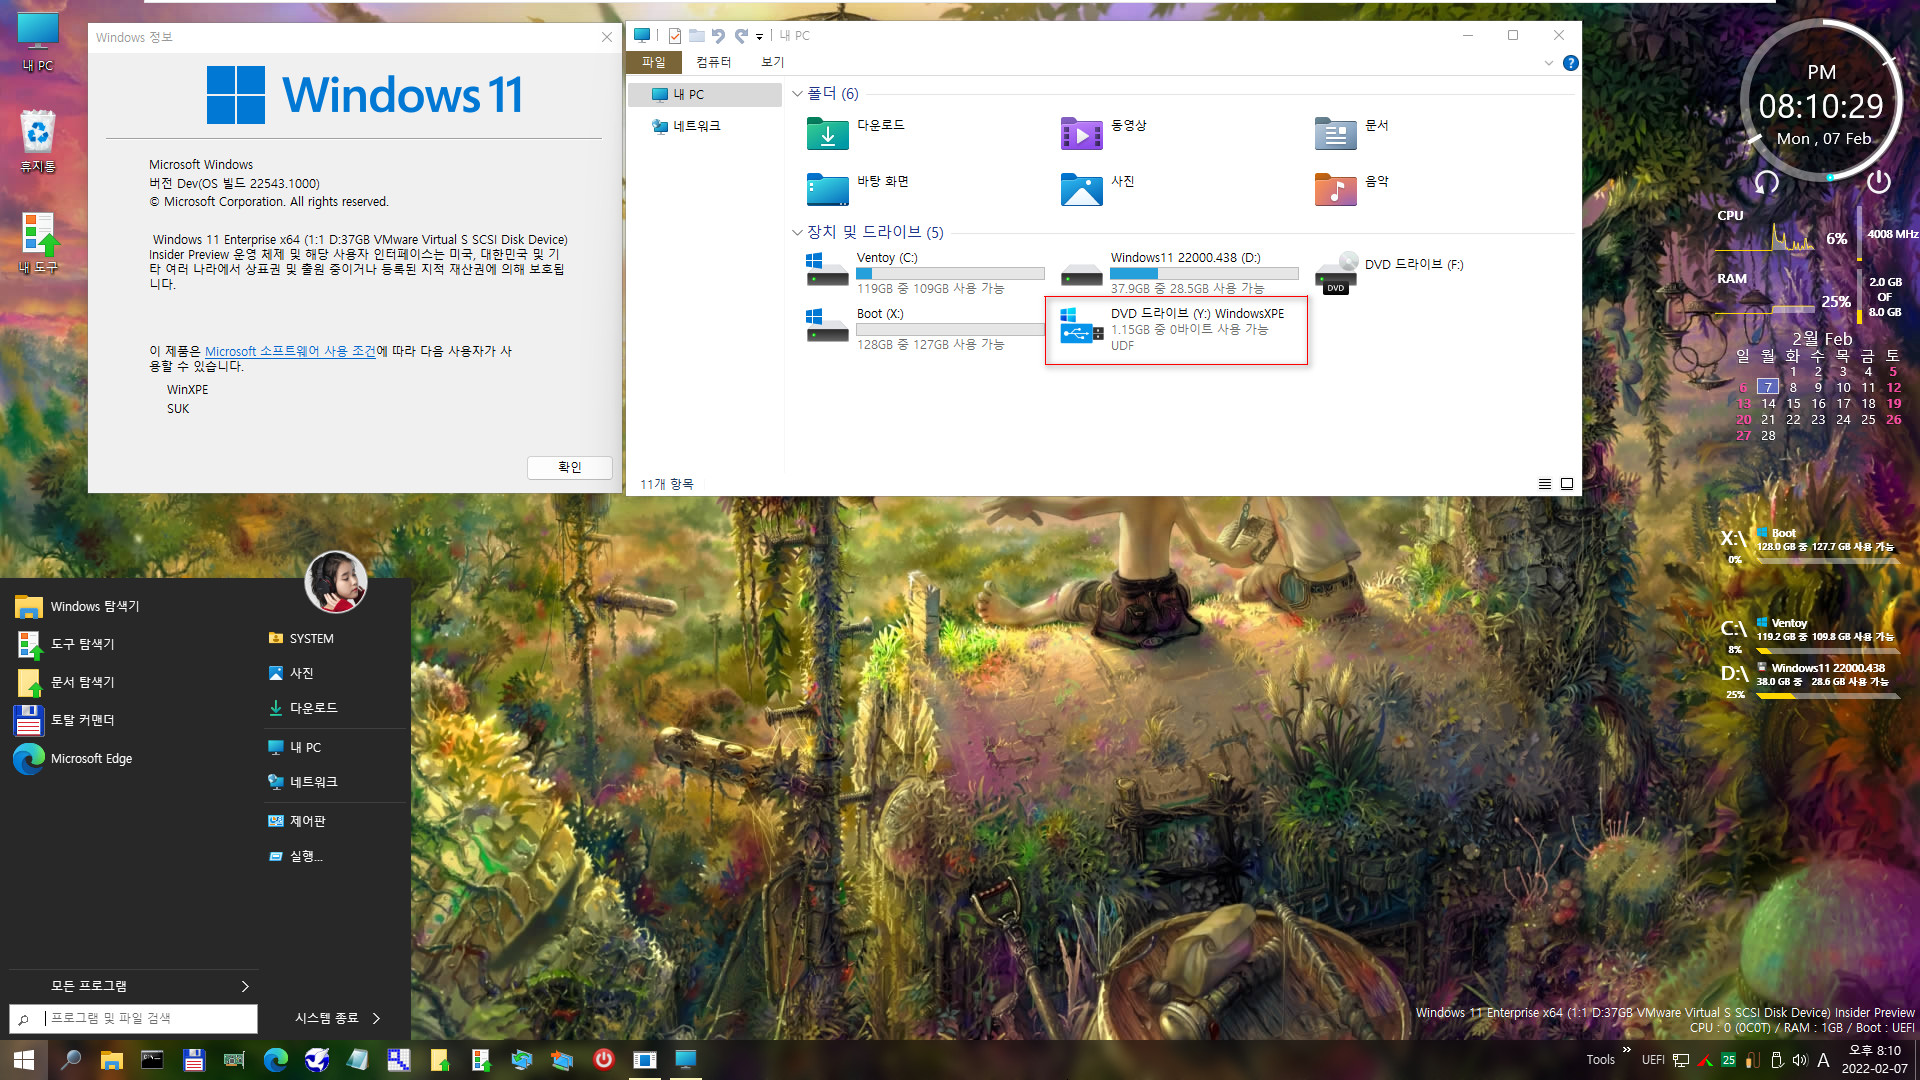Collapse the 장치 및 드라이브 (5) group
Screen dimensions: 1920x1080
pos(797,232)
